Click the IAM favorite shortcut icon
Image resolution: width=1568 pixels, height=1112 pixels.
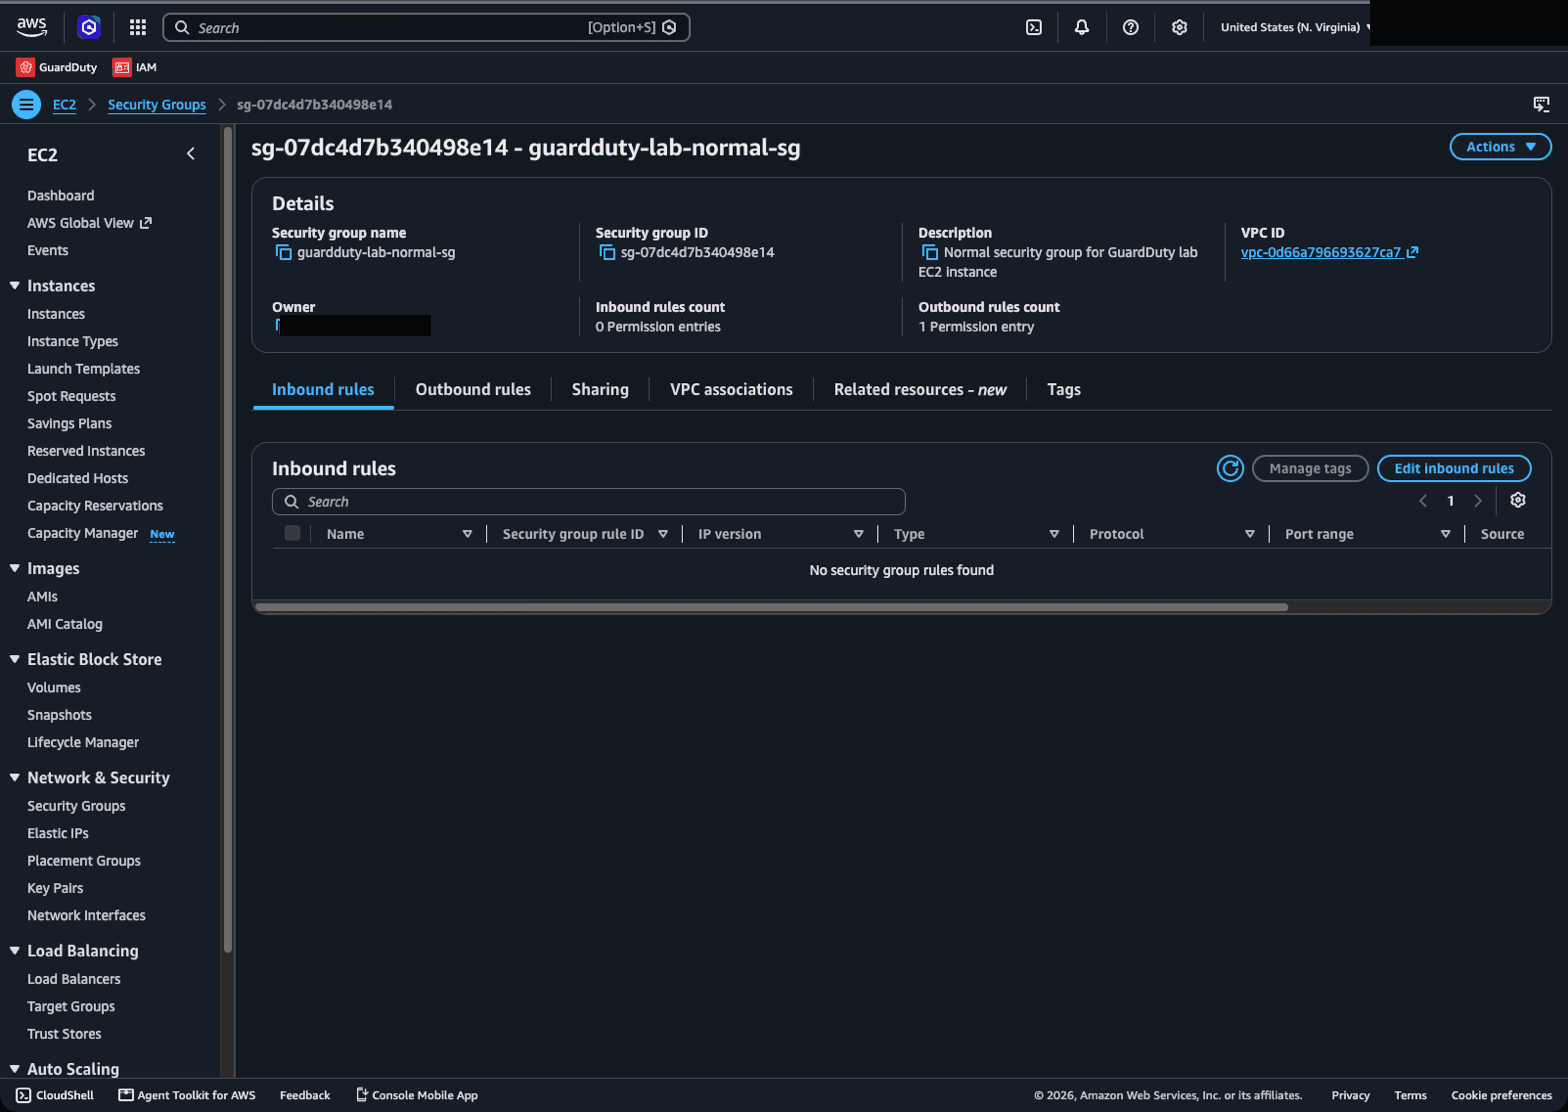[x=122, y=67]
